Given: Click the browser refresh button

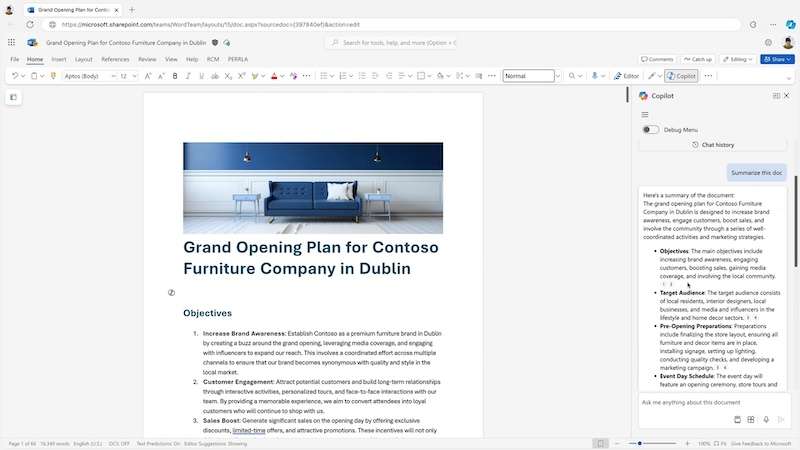Looking at the screenshot, I should [x=30, y=24].
